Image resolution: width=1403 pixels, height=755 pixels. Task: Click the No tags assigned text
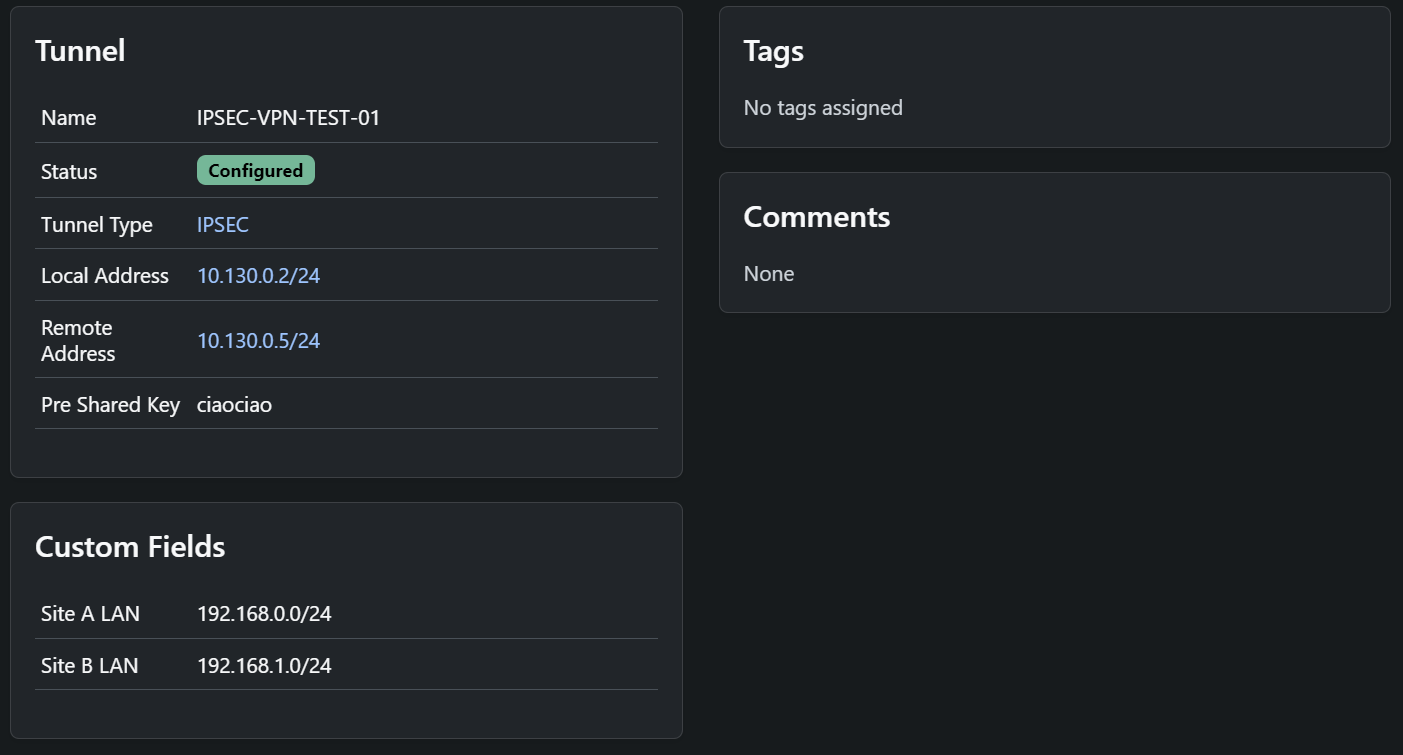[823, 107]
